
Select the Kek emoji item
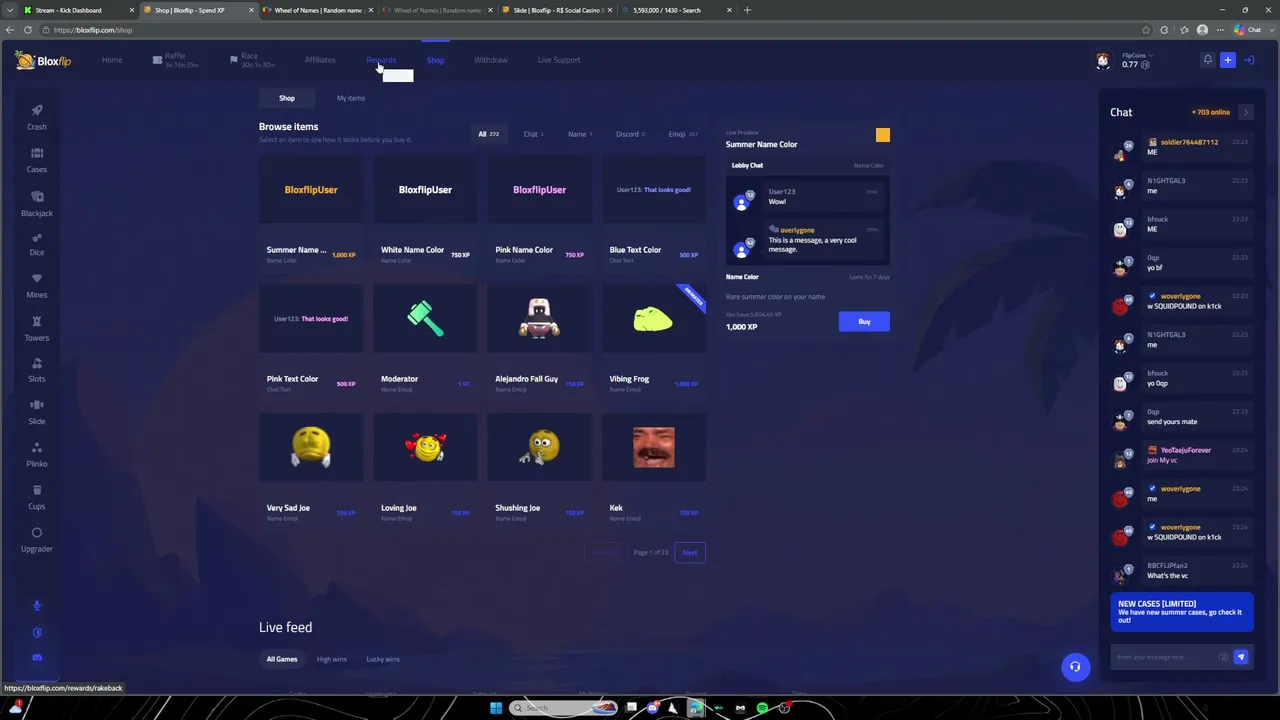click(654, 471)
